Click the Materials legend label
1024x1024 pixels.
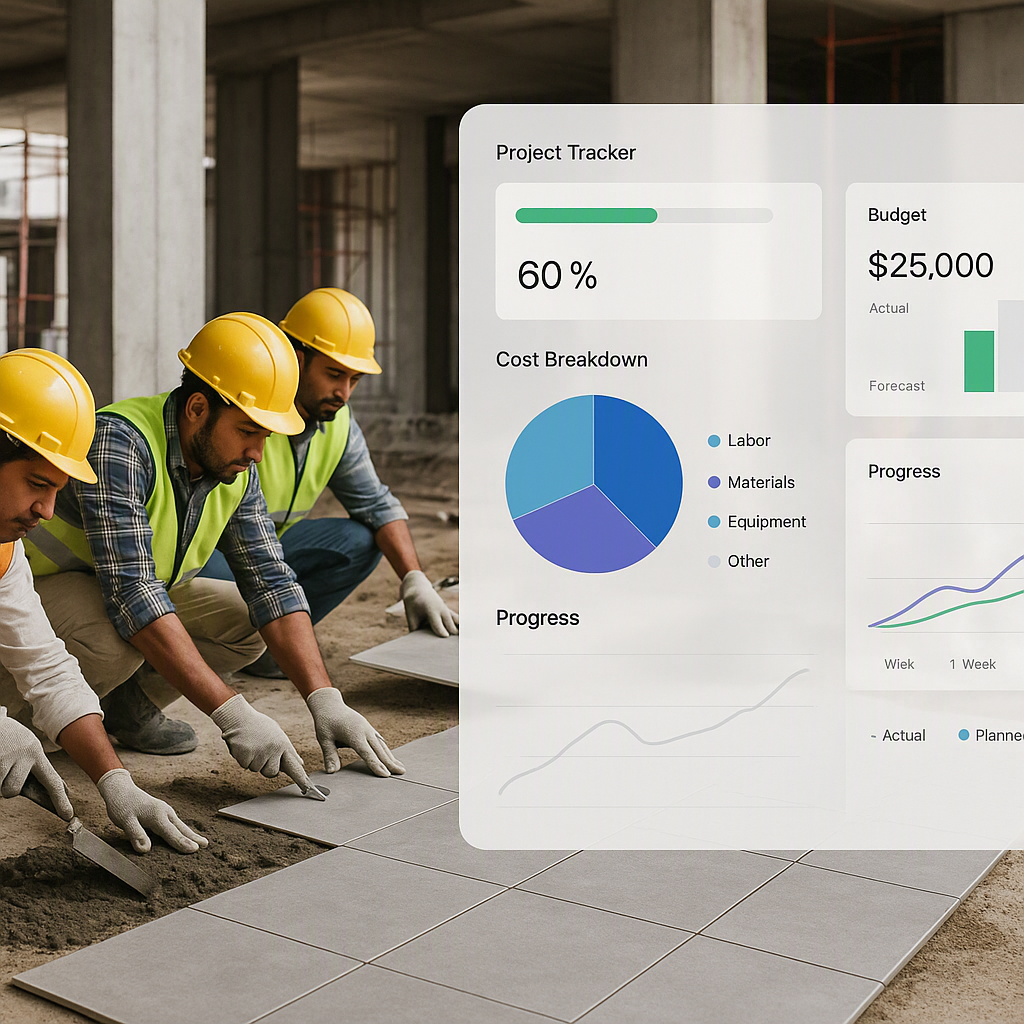(761, 483)
